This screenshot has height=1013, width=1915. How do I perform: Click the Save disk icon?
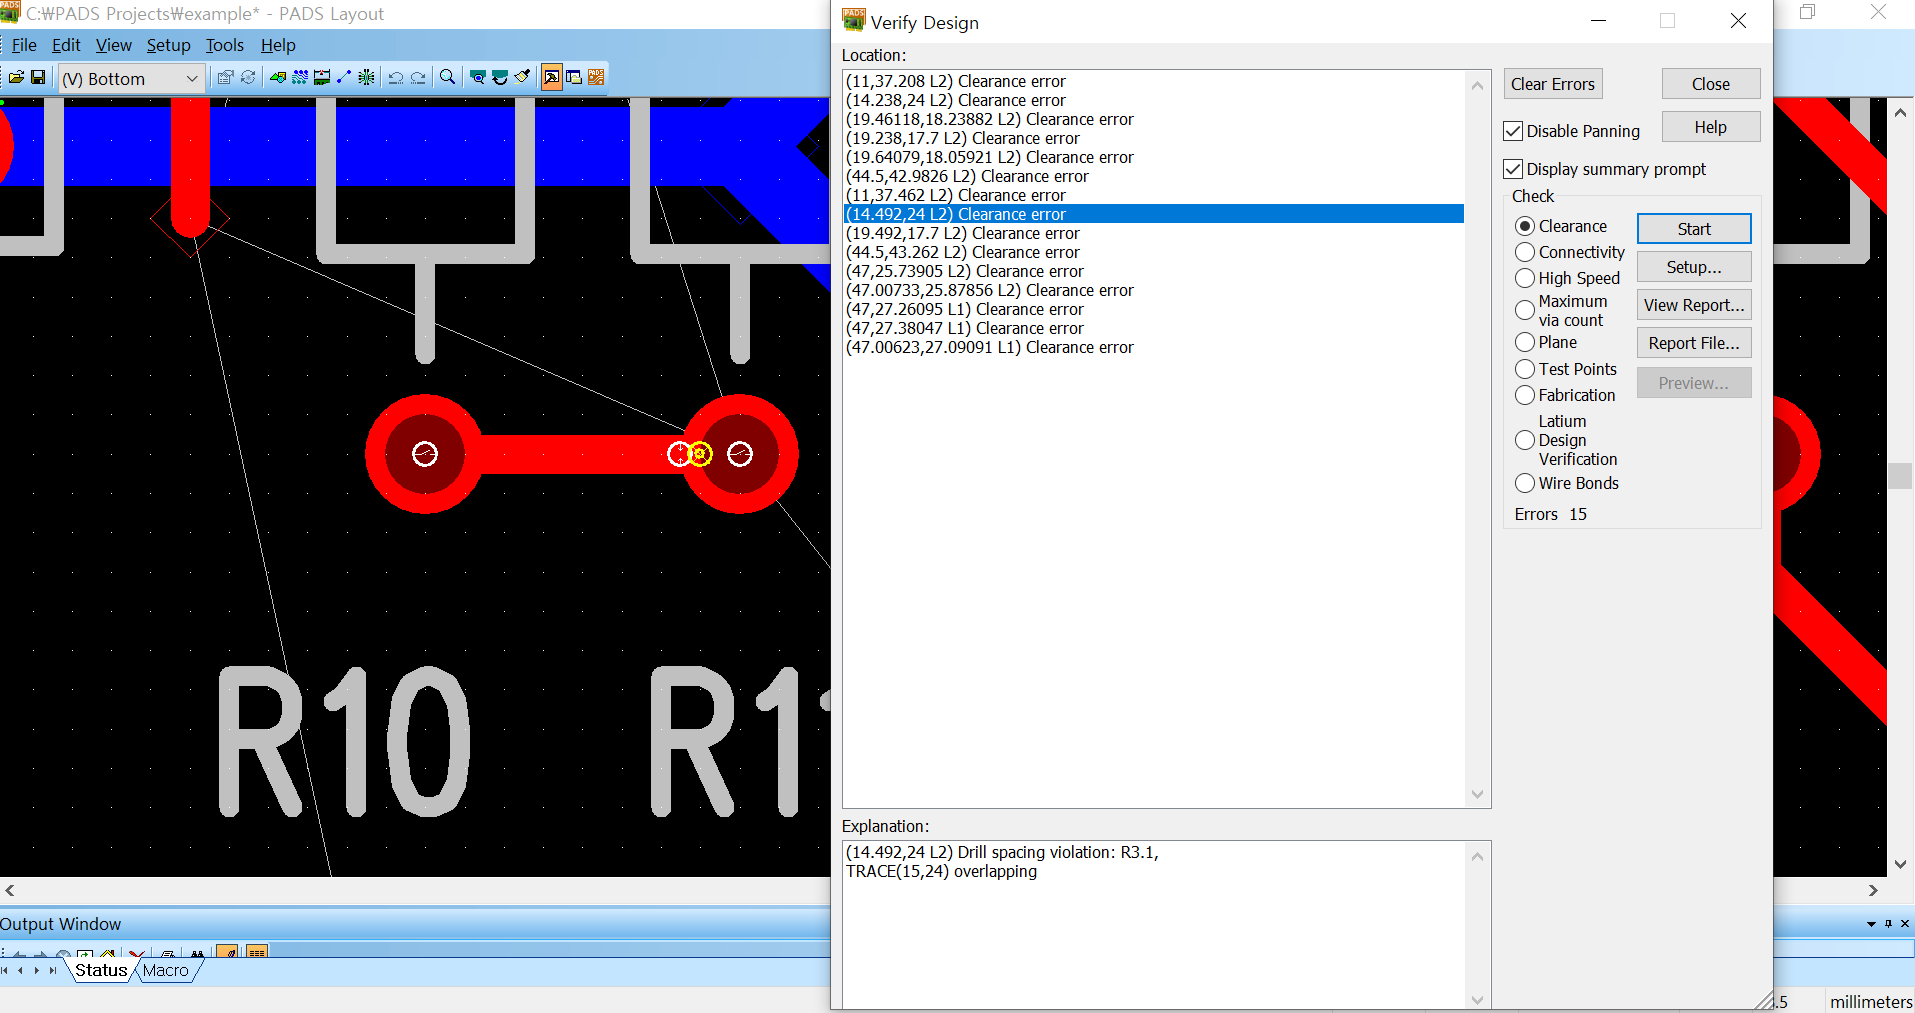coord(38,78)
